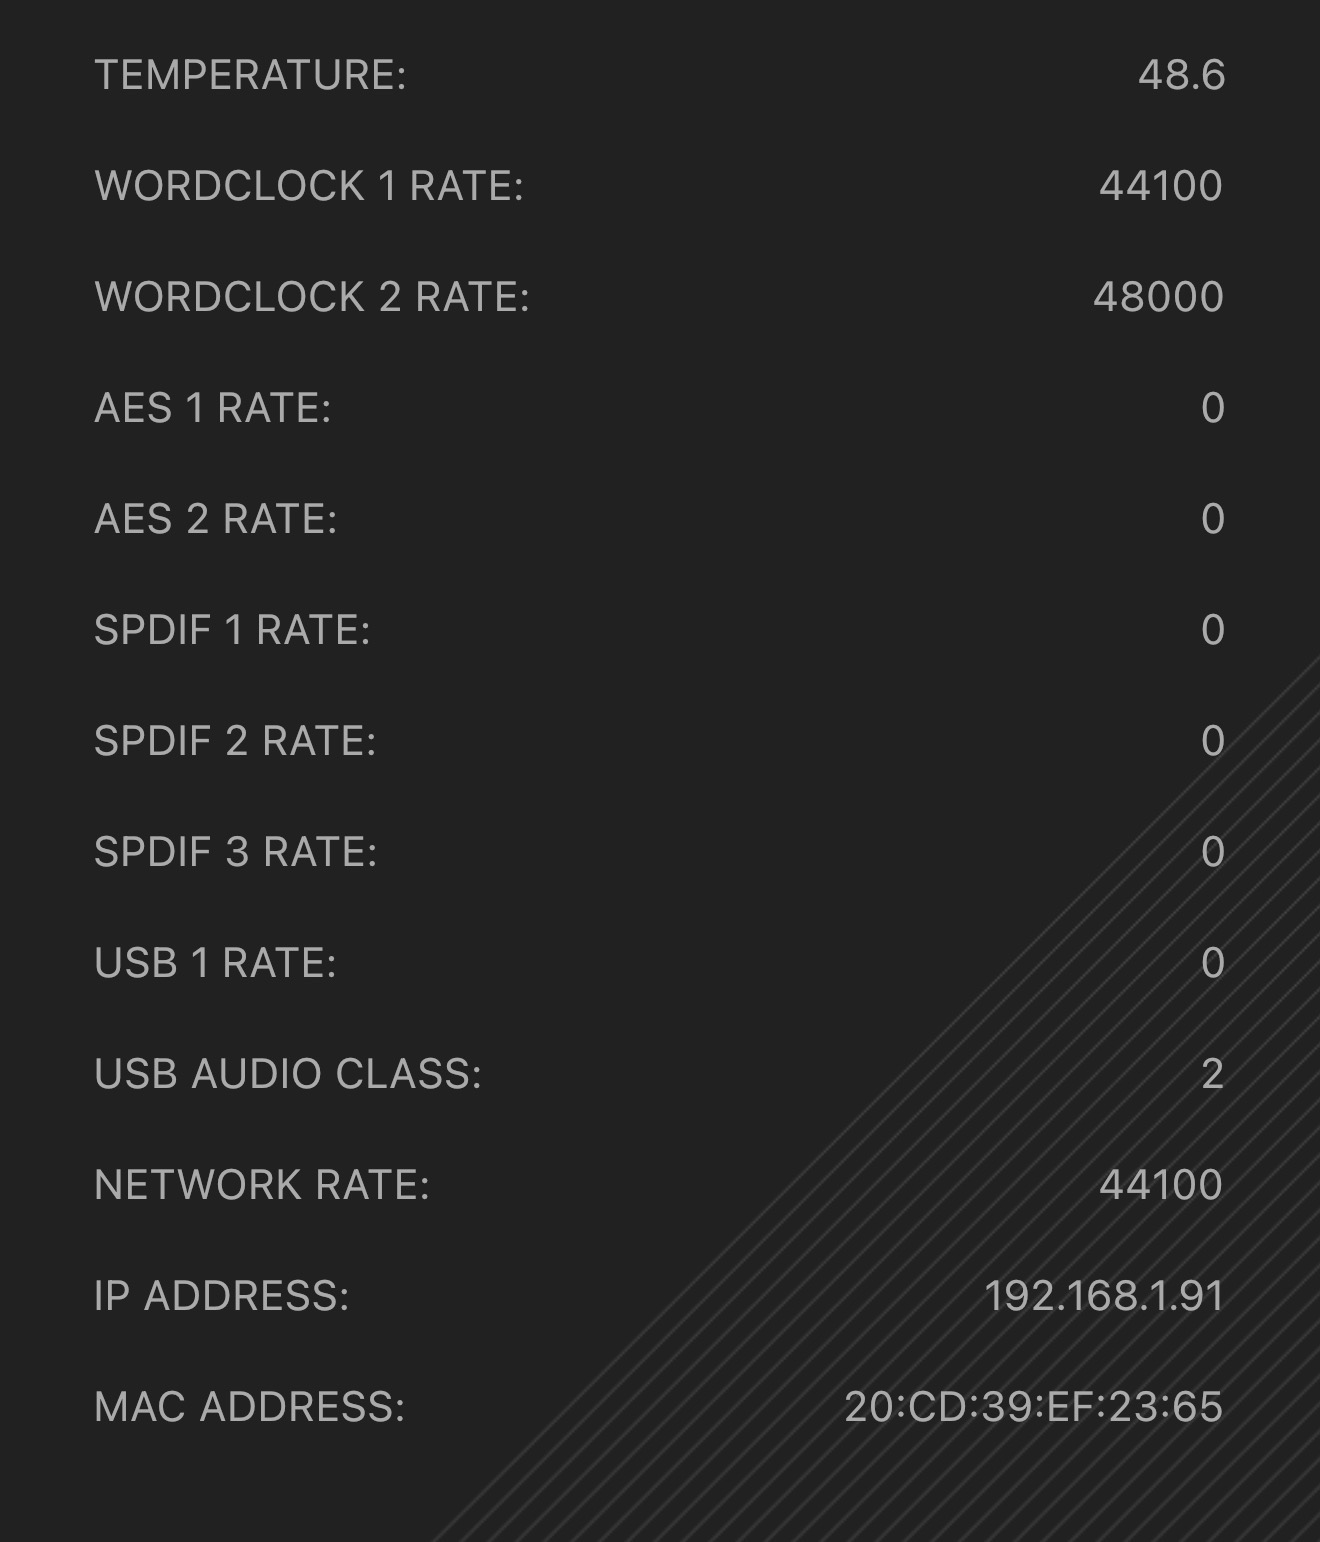Click the NETWORK RATE label
The width and height of the screenshot is (1320, 1542).
(261, 1186)
